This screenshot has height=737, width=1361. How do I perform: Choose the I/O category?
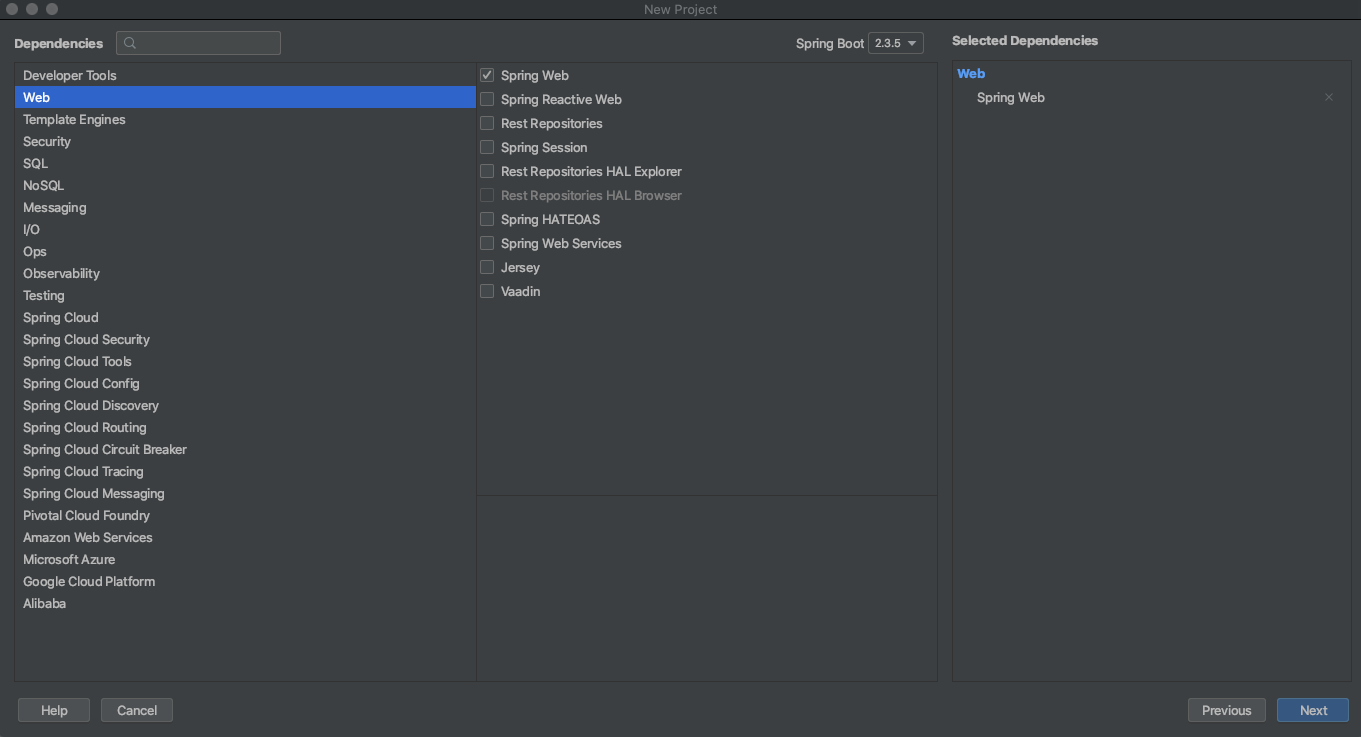pos(245,229)
